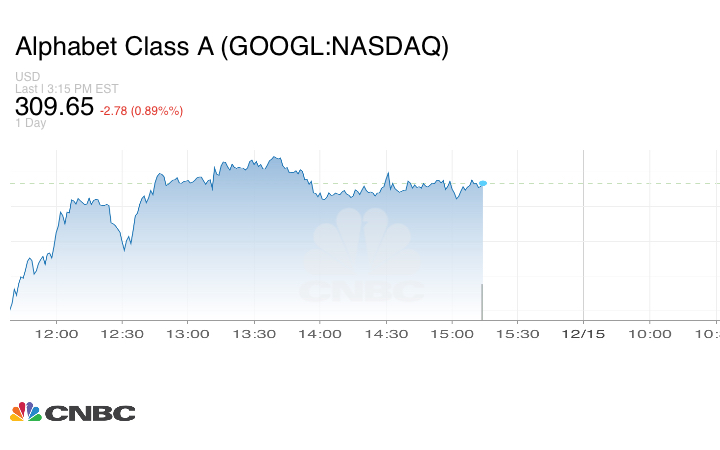The height and width of the screenshot is (450, 720).
Task: Click the 15:00 time axis label
Action: click(x=452, y=334)
